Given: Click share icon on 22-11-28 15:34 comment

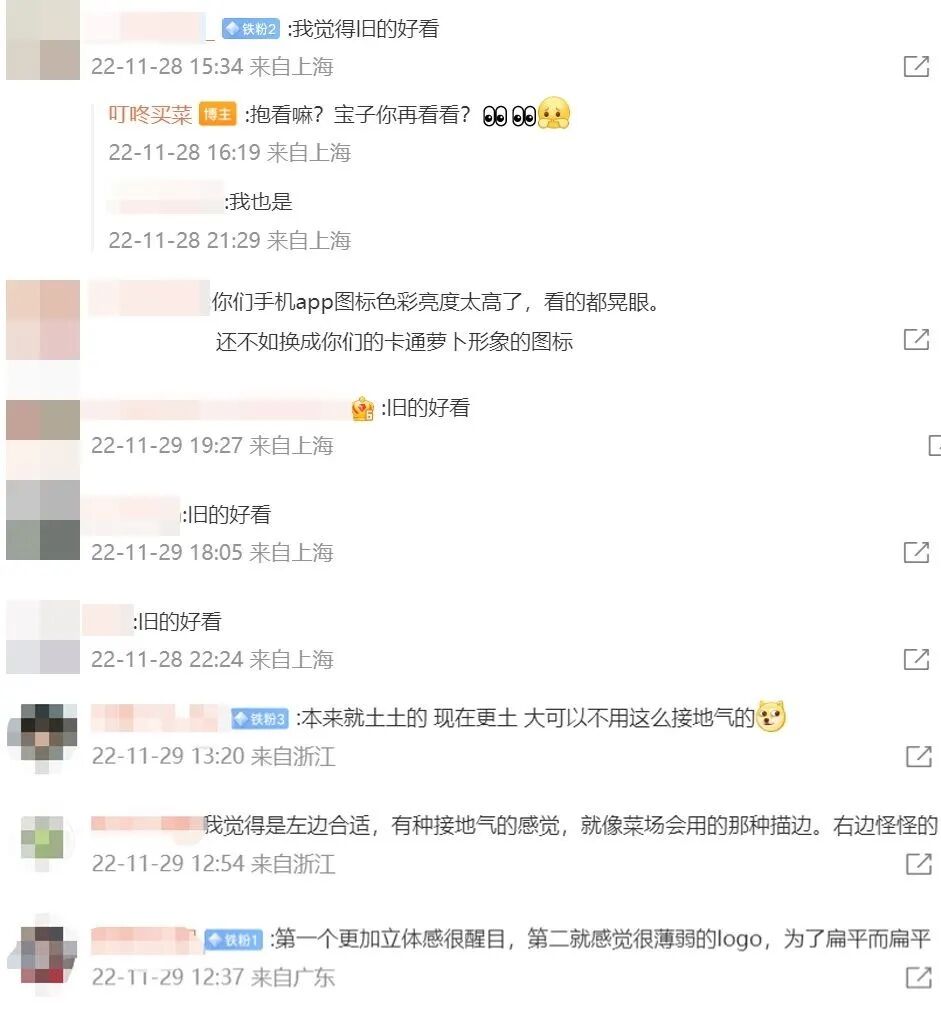Looking at the screenshot, I should tap(916, 66).
